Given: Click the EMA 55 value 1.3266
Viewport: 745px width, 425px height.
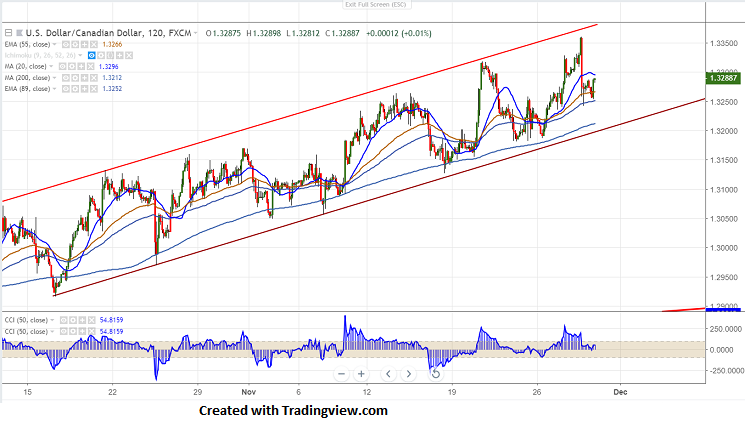Looking at the screenshot, I should point(113,44).
